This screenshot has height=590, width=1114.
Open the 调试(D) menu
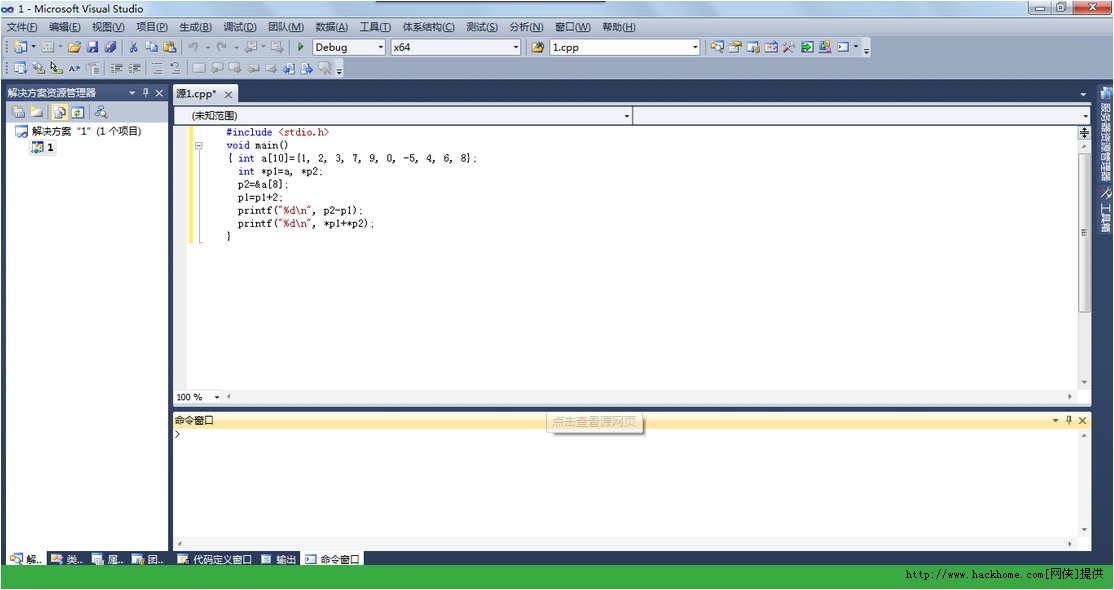click(239, 27)
